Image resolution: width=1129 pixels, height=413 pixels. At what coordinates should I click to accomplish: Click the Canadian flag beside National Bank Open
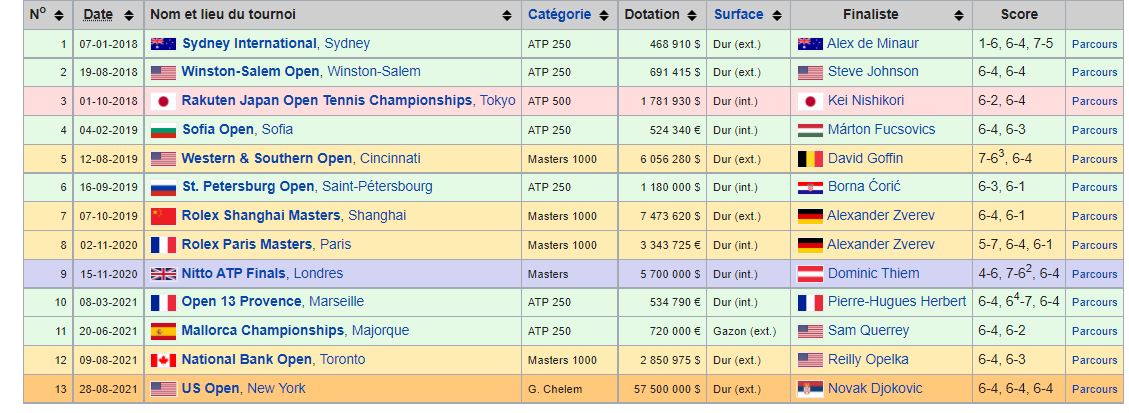[x=163, y=360]
